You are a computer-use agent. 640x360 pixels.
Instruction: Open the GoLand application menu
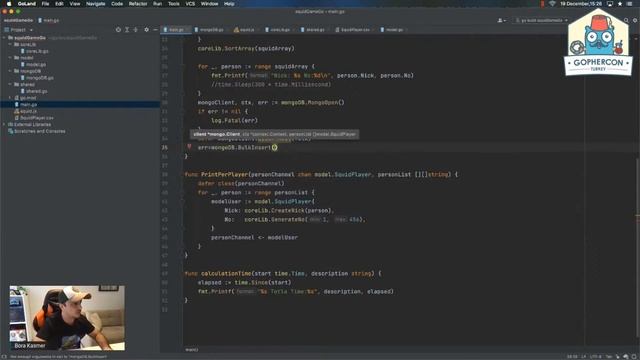point(27,4)
